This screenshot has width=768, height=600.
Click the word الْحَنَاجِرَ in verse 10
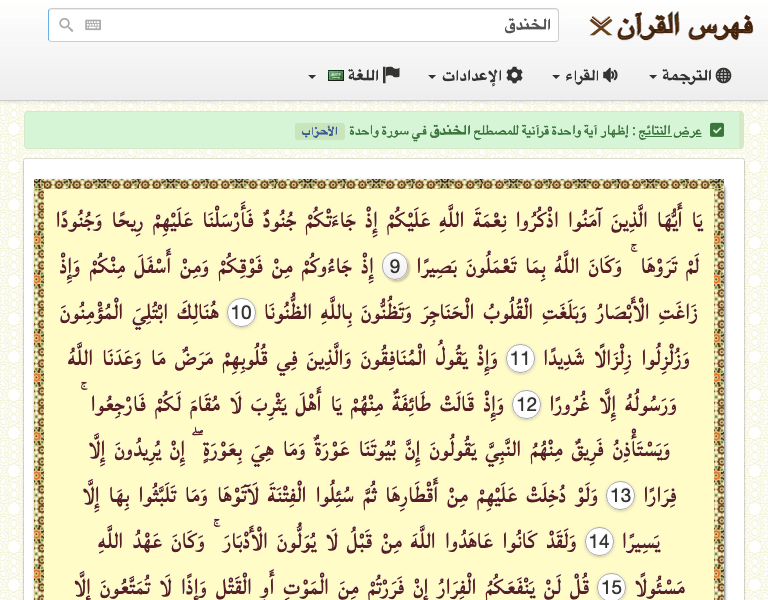point(448,312)
